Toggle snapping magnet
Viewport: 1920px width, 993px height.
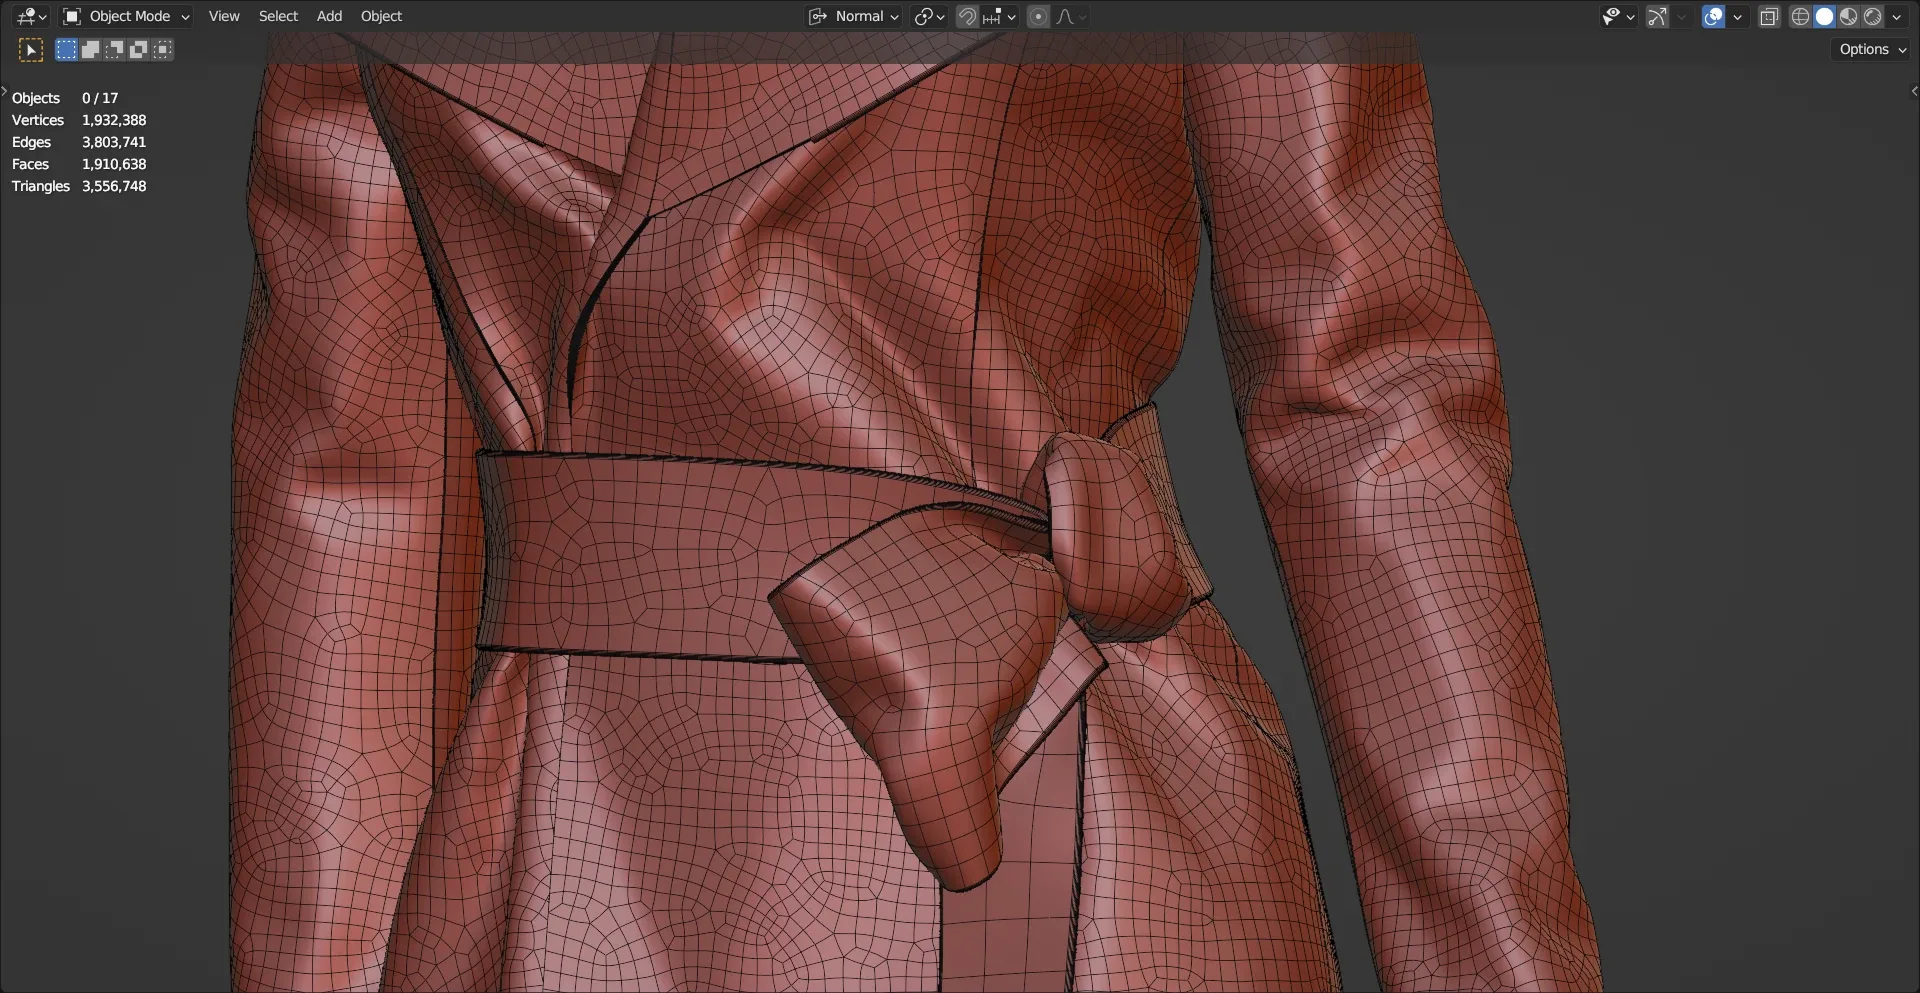967,16
